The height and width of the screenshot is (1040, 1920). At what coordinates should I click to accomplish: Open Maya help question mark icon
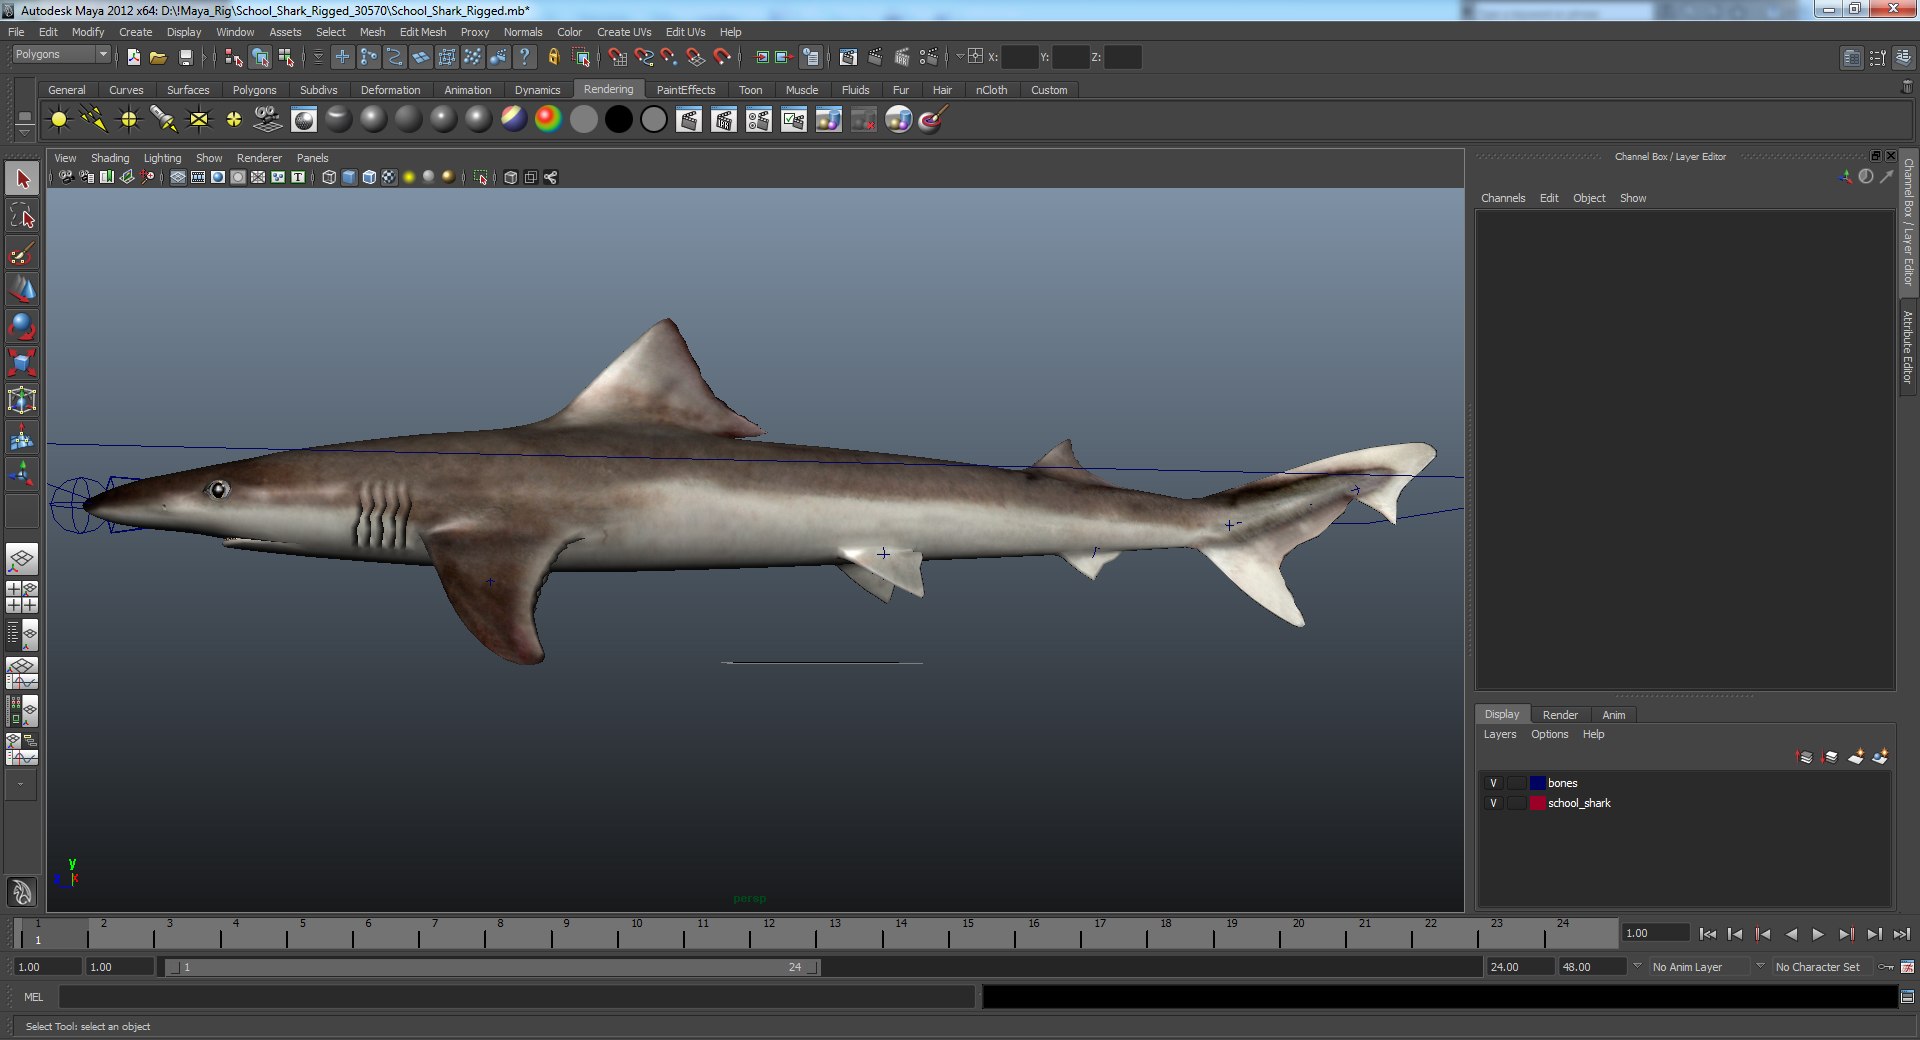(524, 57)
